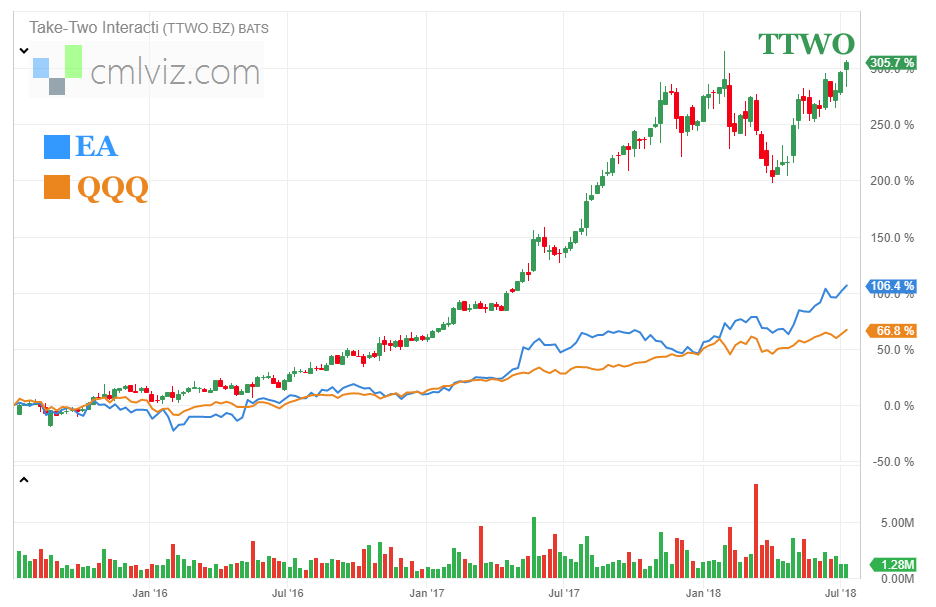Click the 66.8 % QQQ value badge
This screenshot has height=607, width=936.
coord(891,331)
